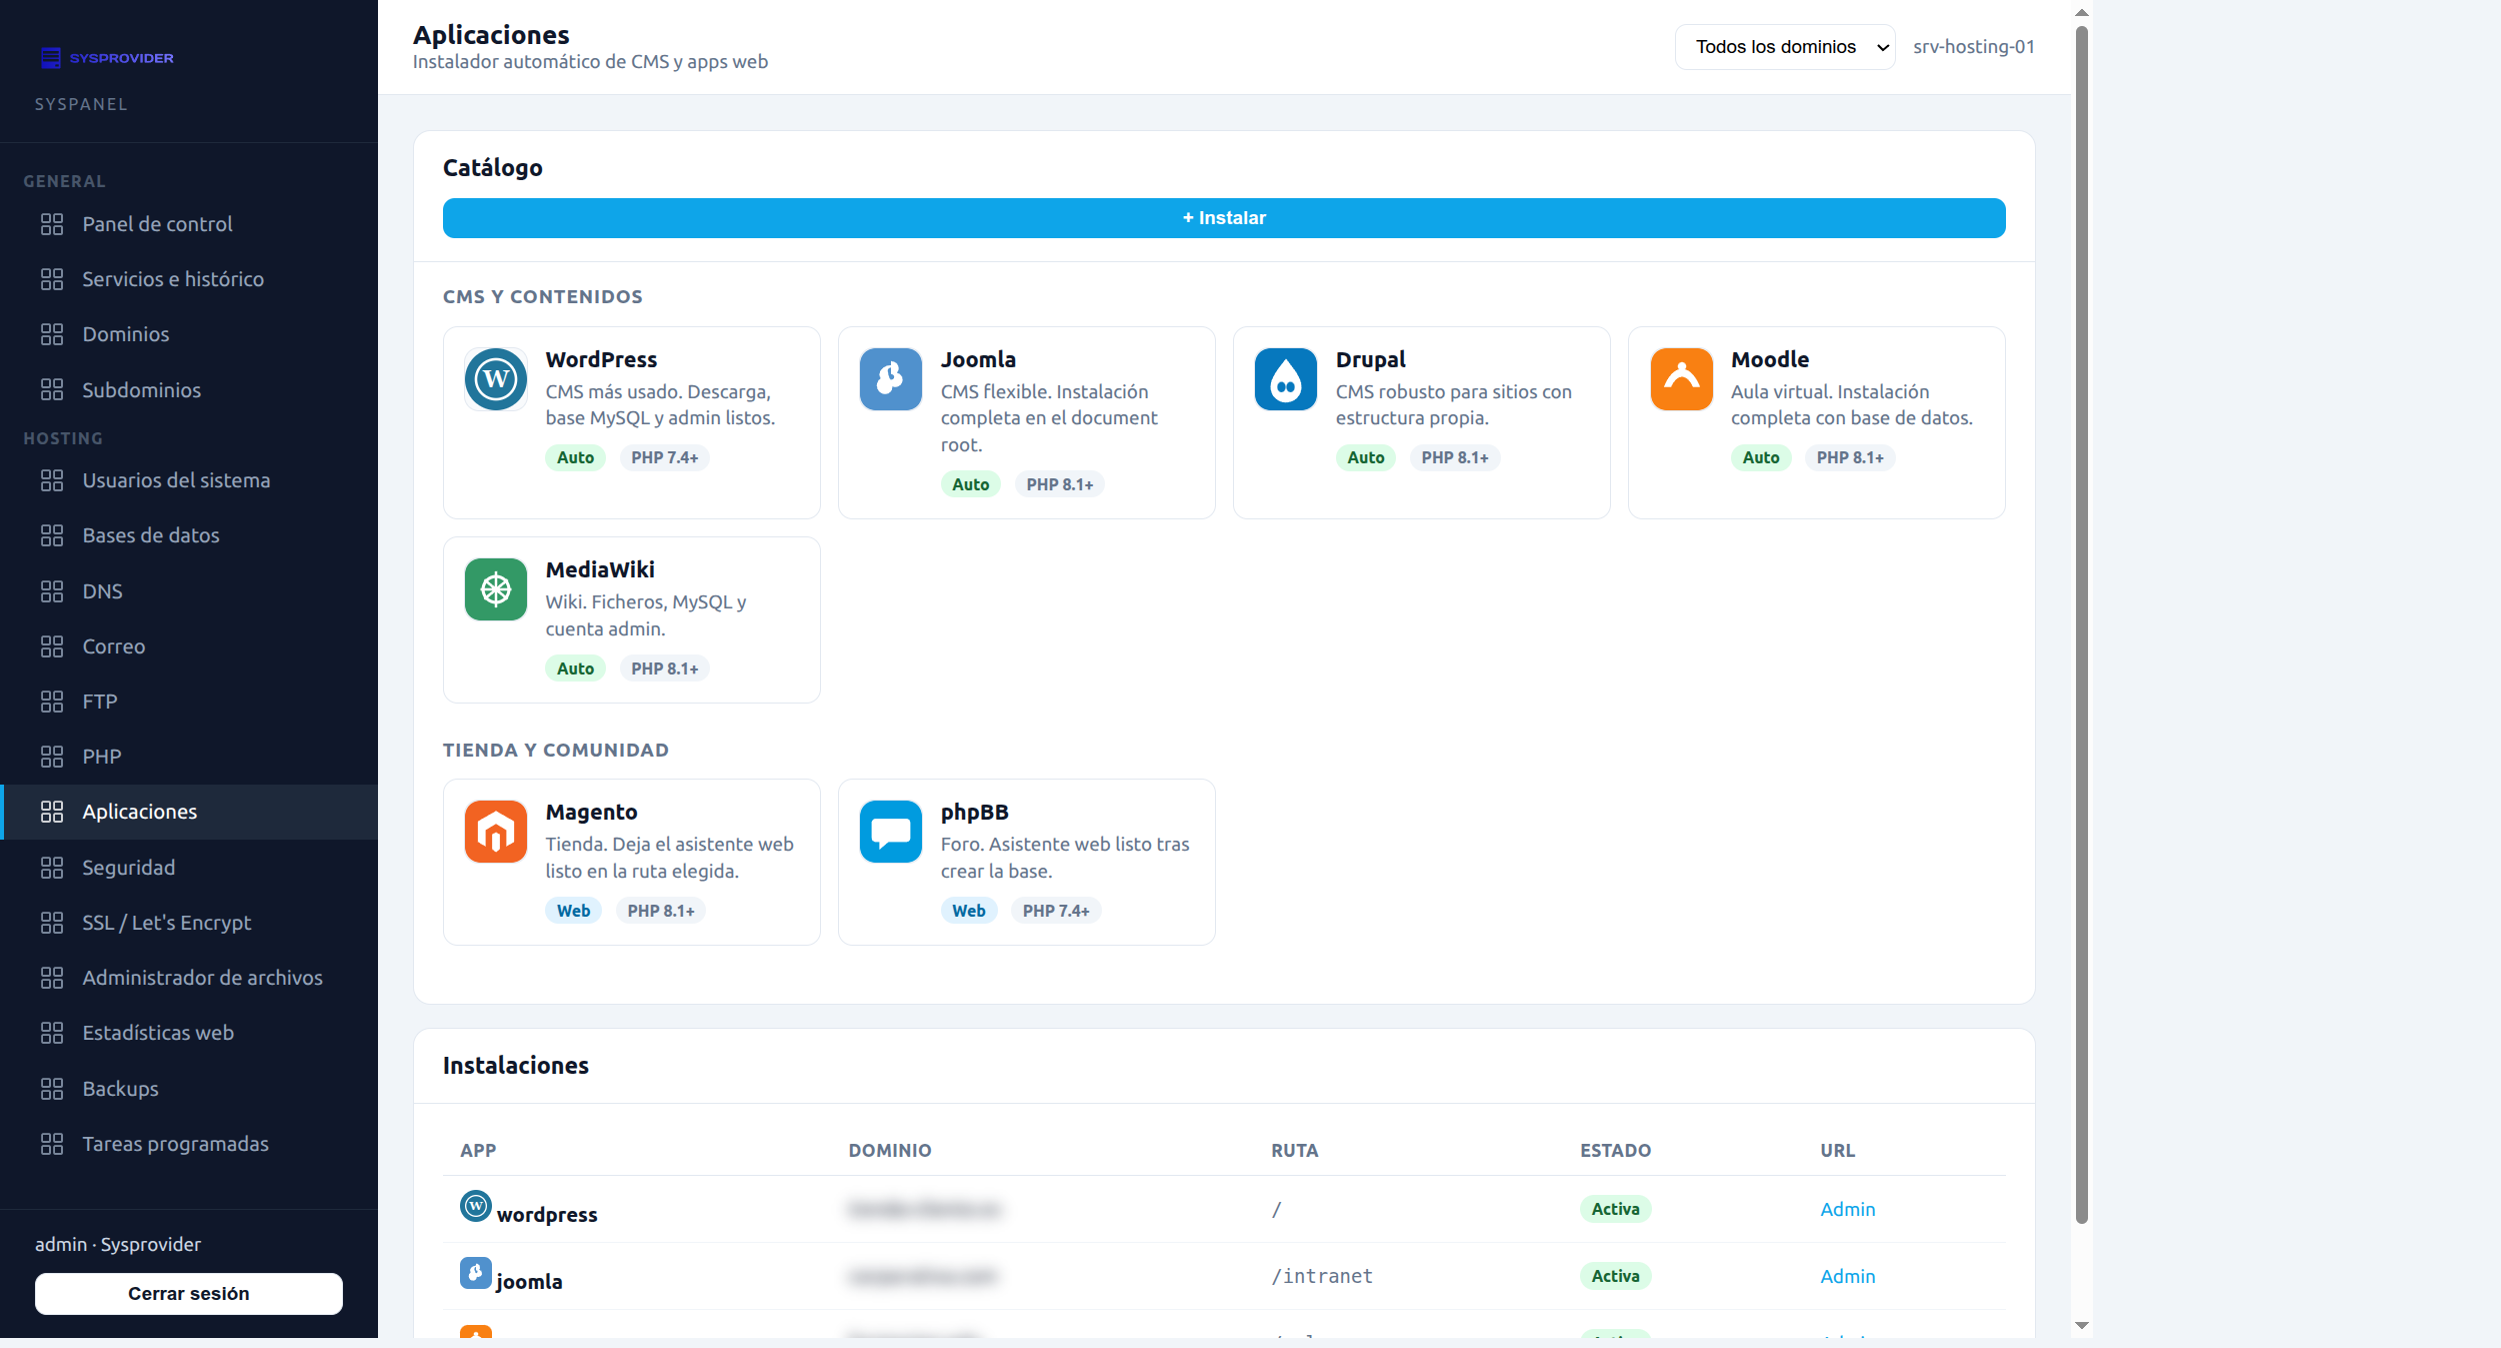This screenshot has height=1348, width=2501.
Task: Open Admin link for wordpress row
Action: tap(1847, 1209)
